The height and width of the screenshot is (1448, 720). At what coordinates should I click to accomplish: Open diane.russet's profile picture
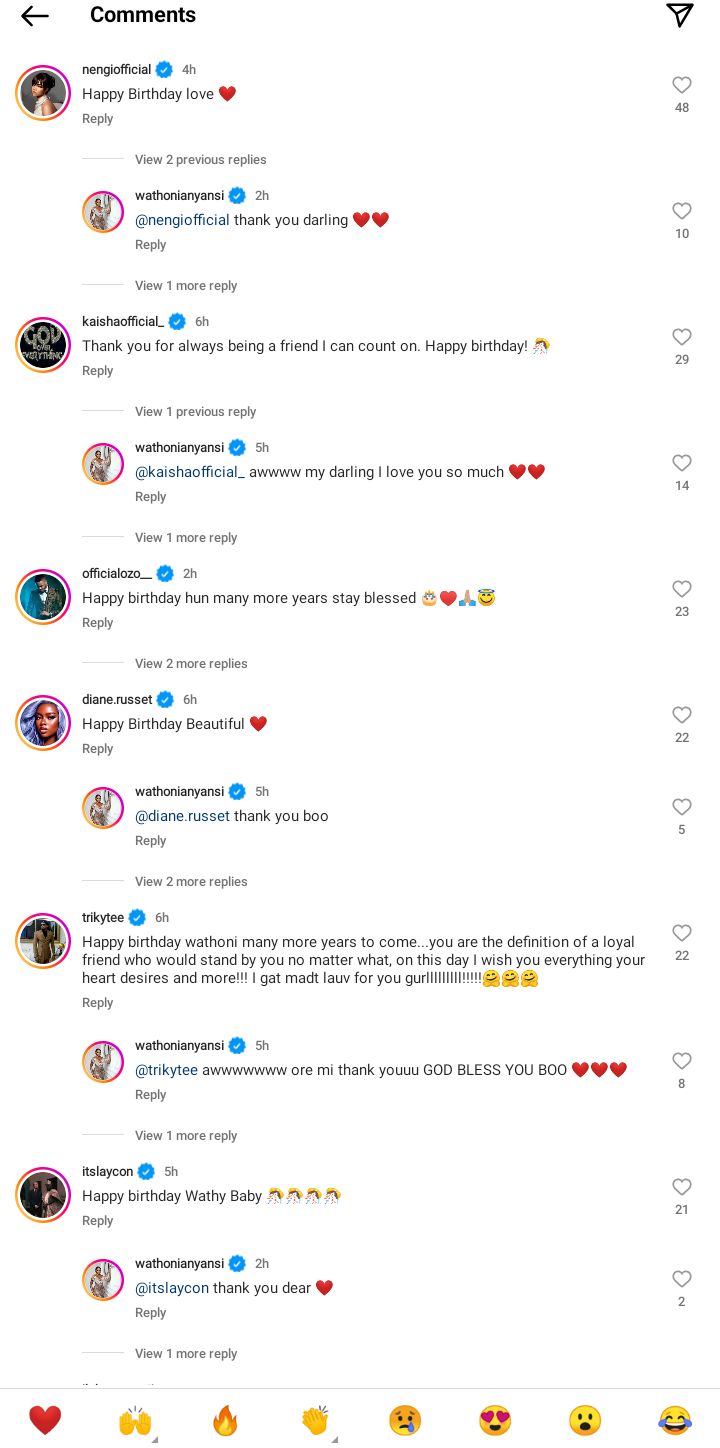[x=43, y=724]
